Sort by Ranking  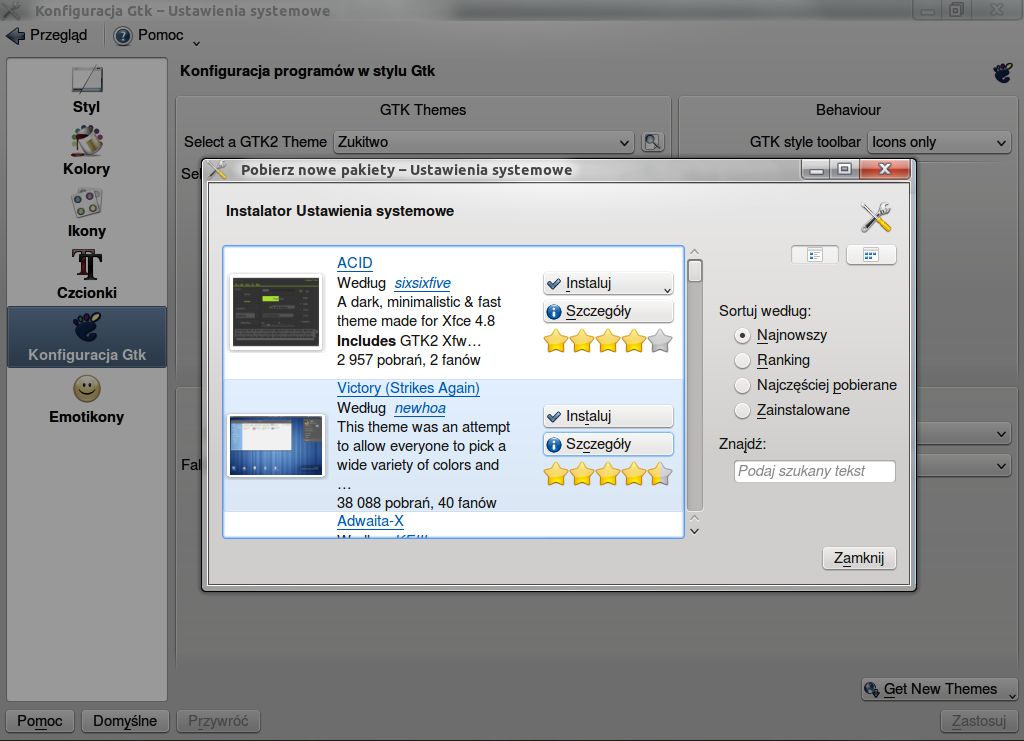coord(773,360)
